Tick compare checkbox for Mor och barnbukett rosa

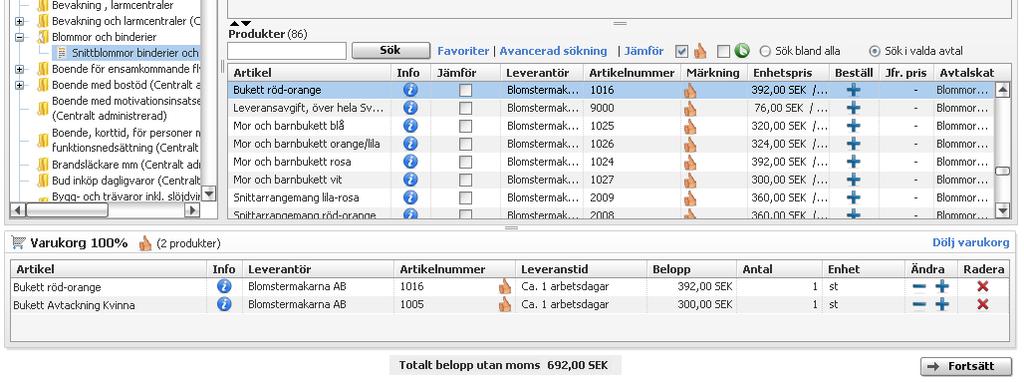pyautogui.click(x=465, y=162)
